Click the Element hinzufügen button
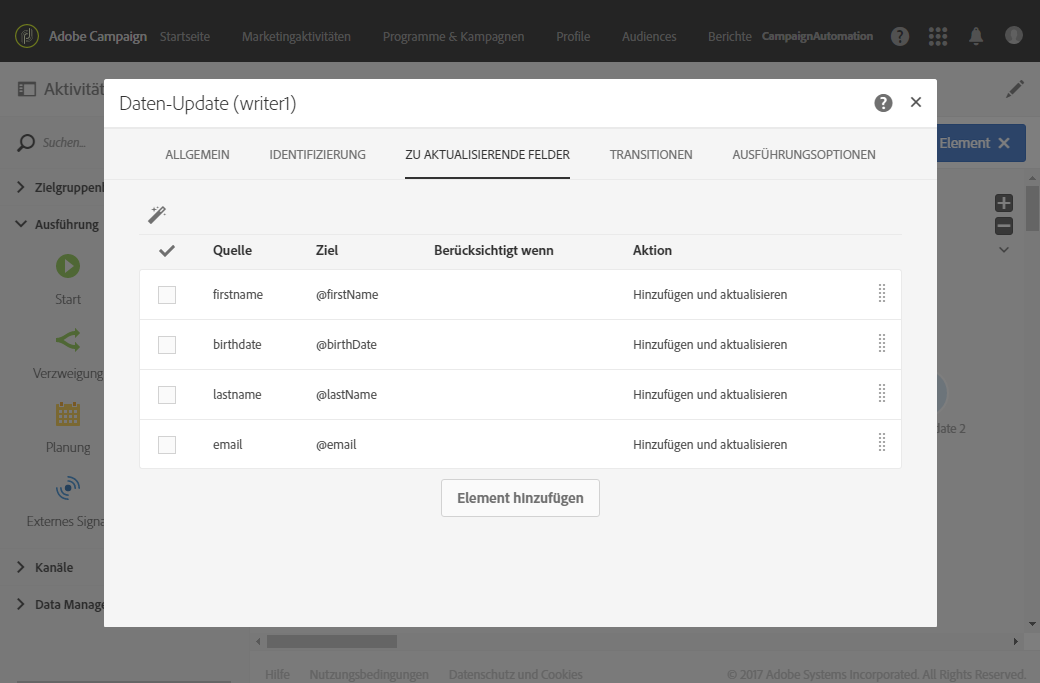Screen dimensions: 1040x683 point(520,498)
